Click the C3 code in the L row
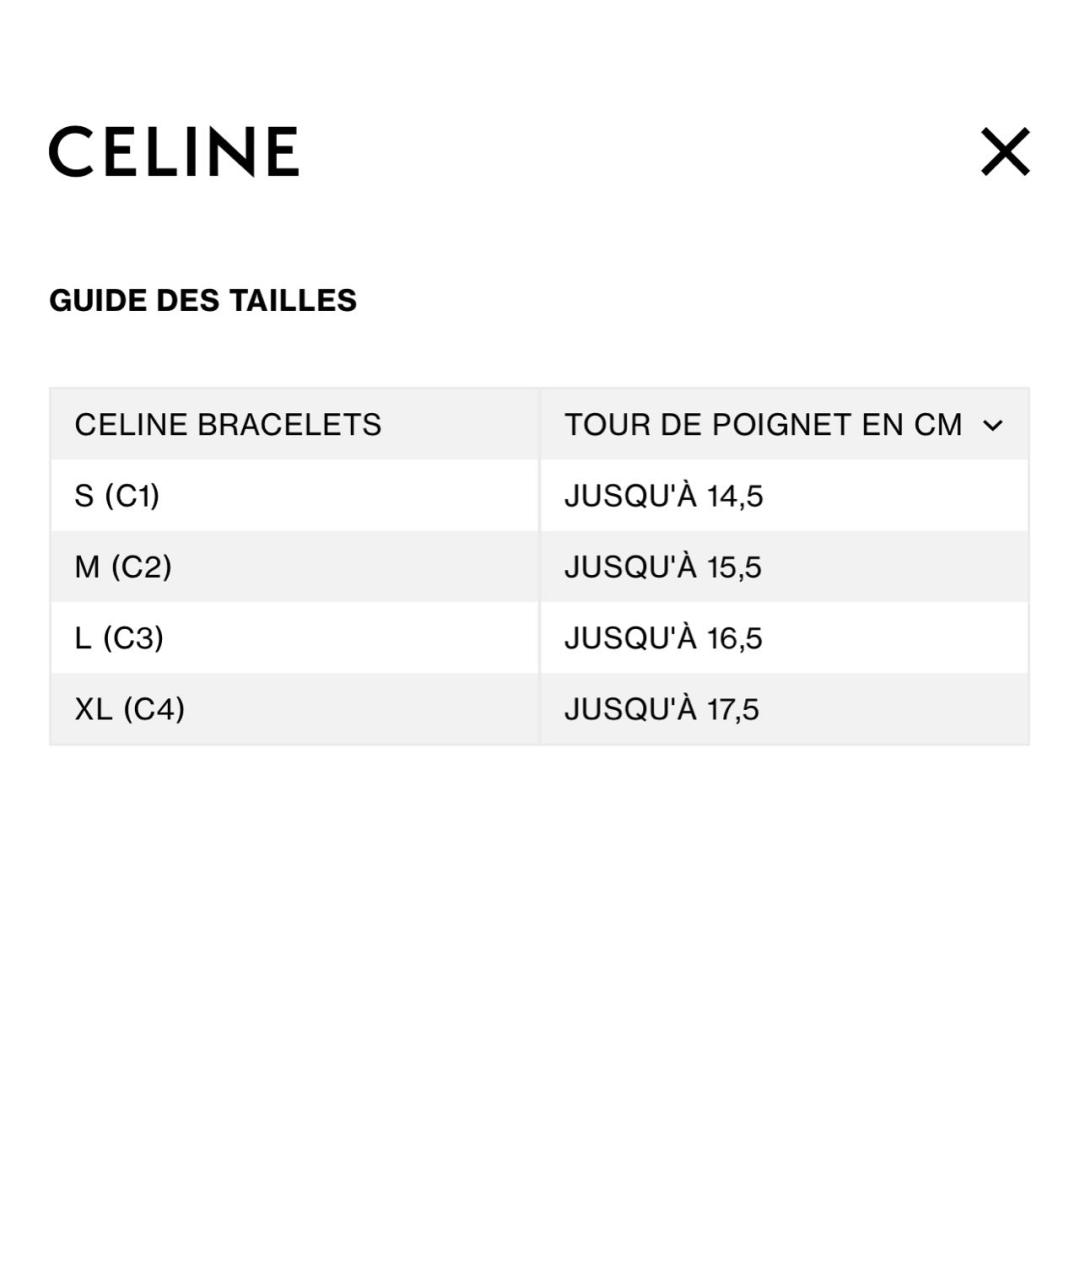 (x=134, y=638)
